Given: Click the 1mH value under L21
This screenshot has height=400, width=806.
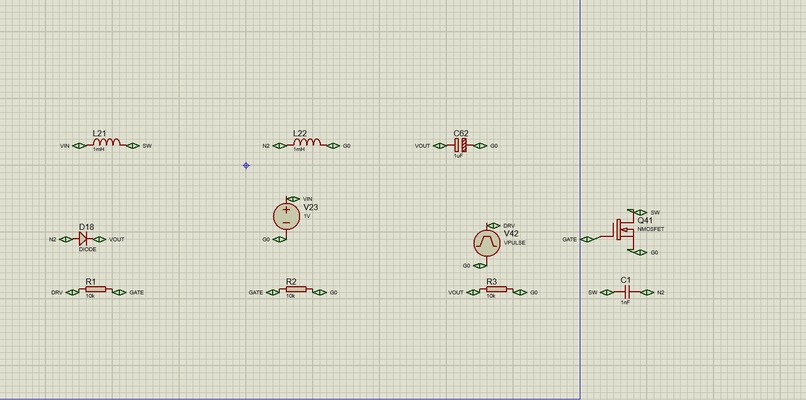Looking at the screenshot, I should 98,149.
